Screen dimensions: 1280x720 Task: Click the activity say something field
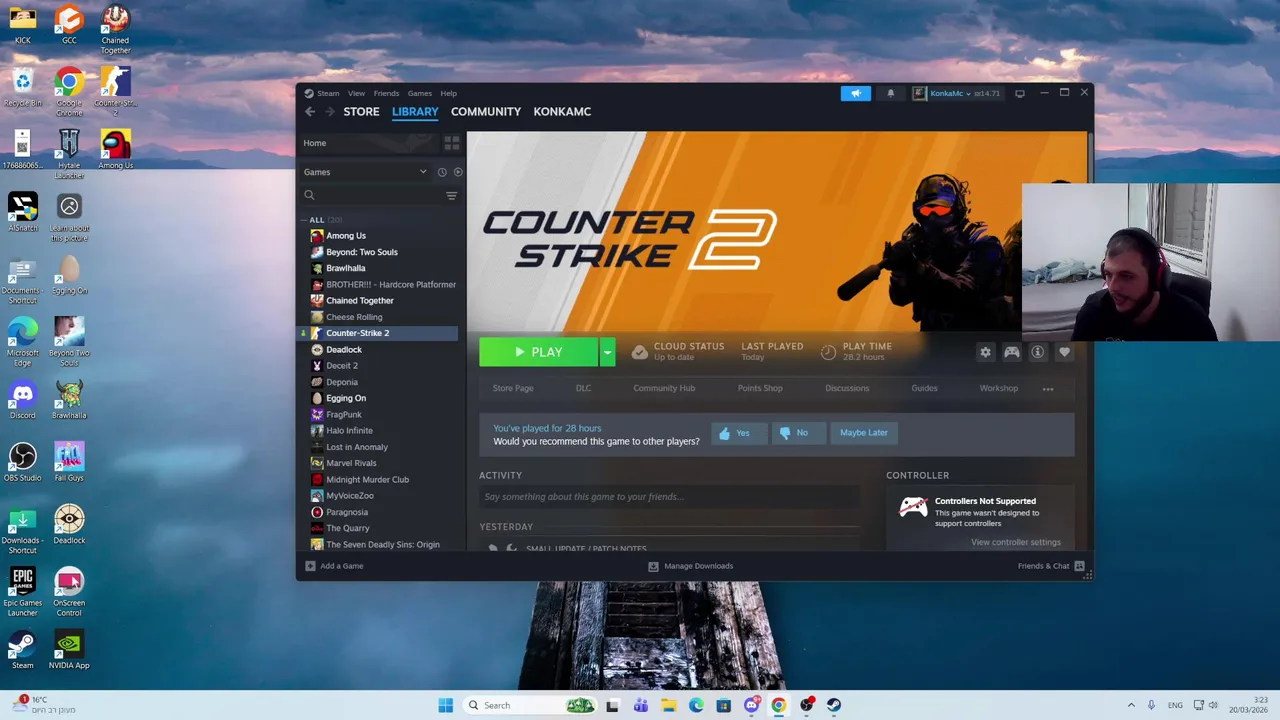669,497
